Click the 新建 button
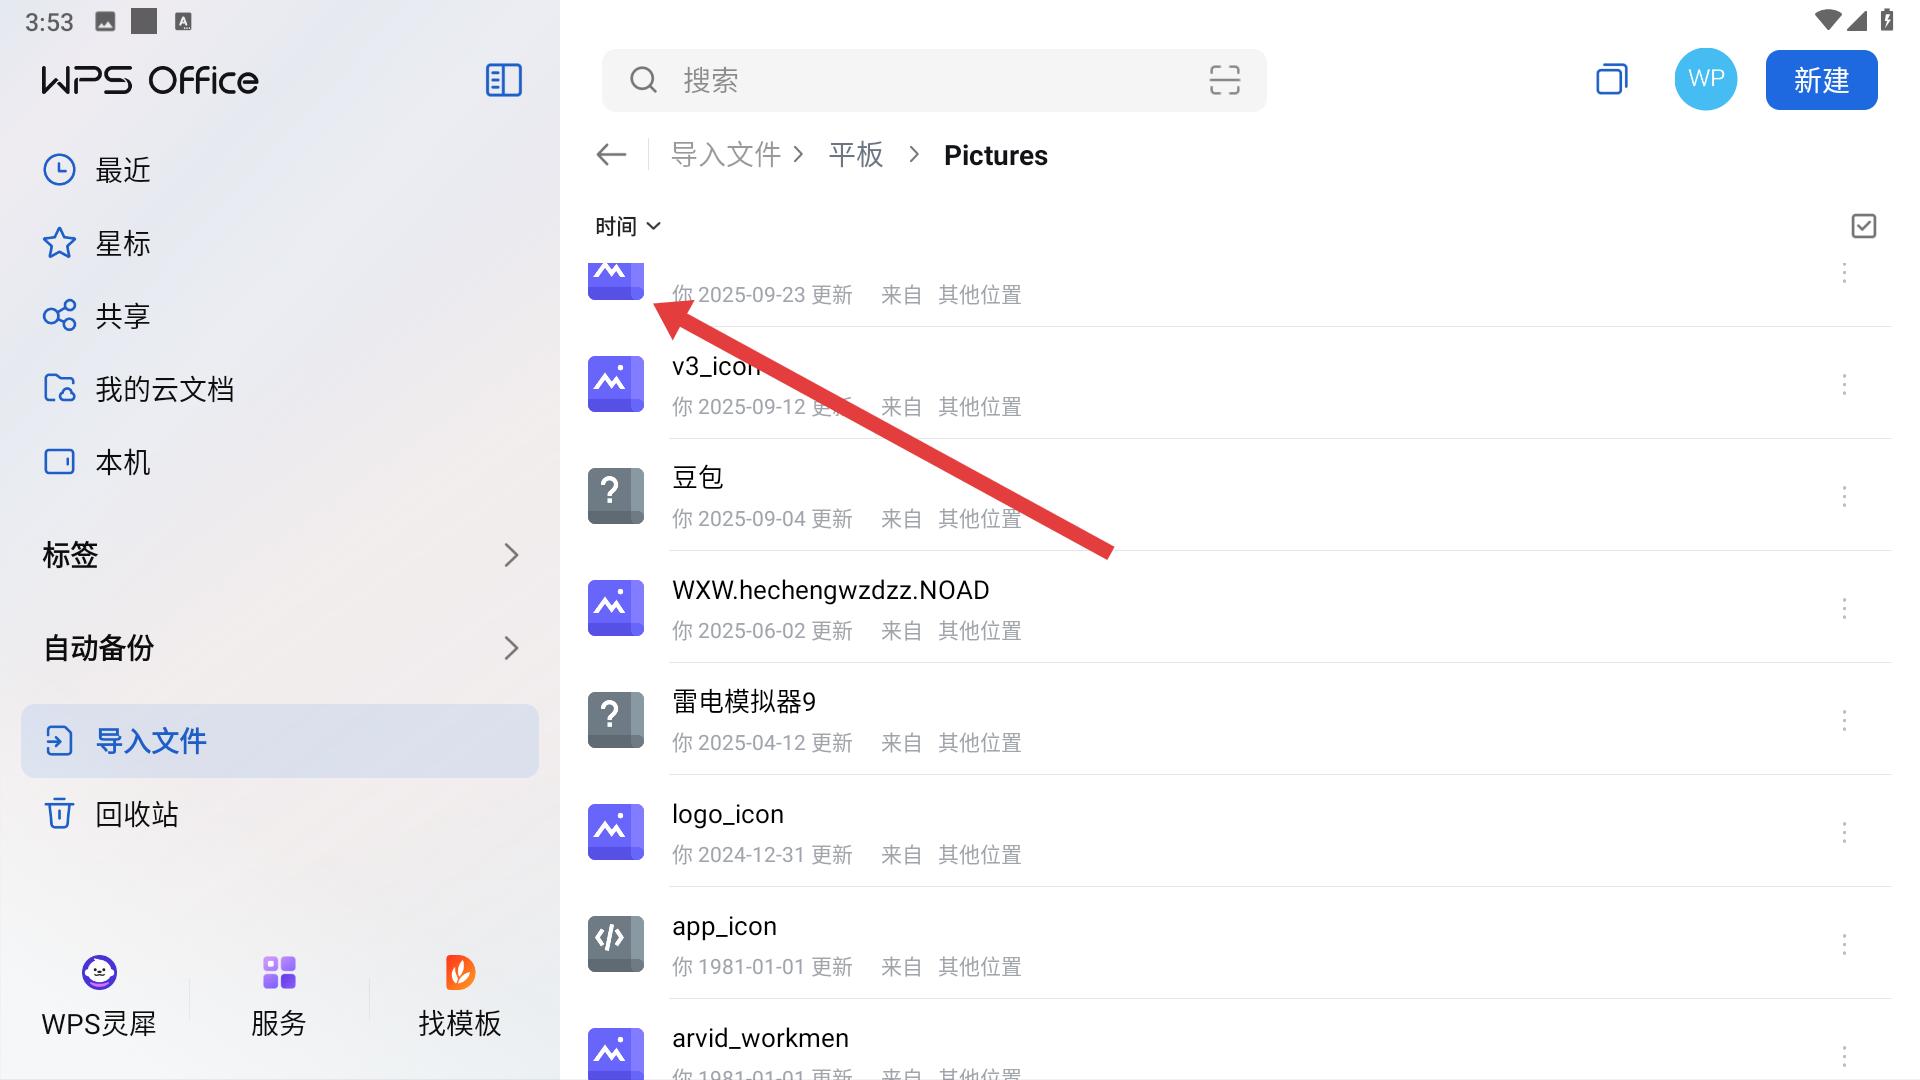Viewport: 1920px width, 1080px height. [x=1820, y=80]
